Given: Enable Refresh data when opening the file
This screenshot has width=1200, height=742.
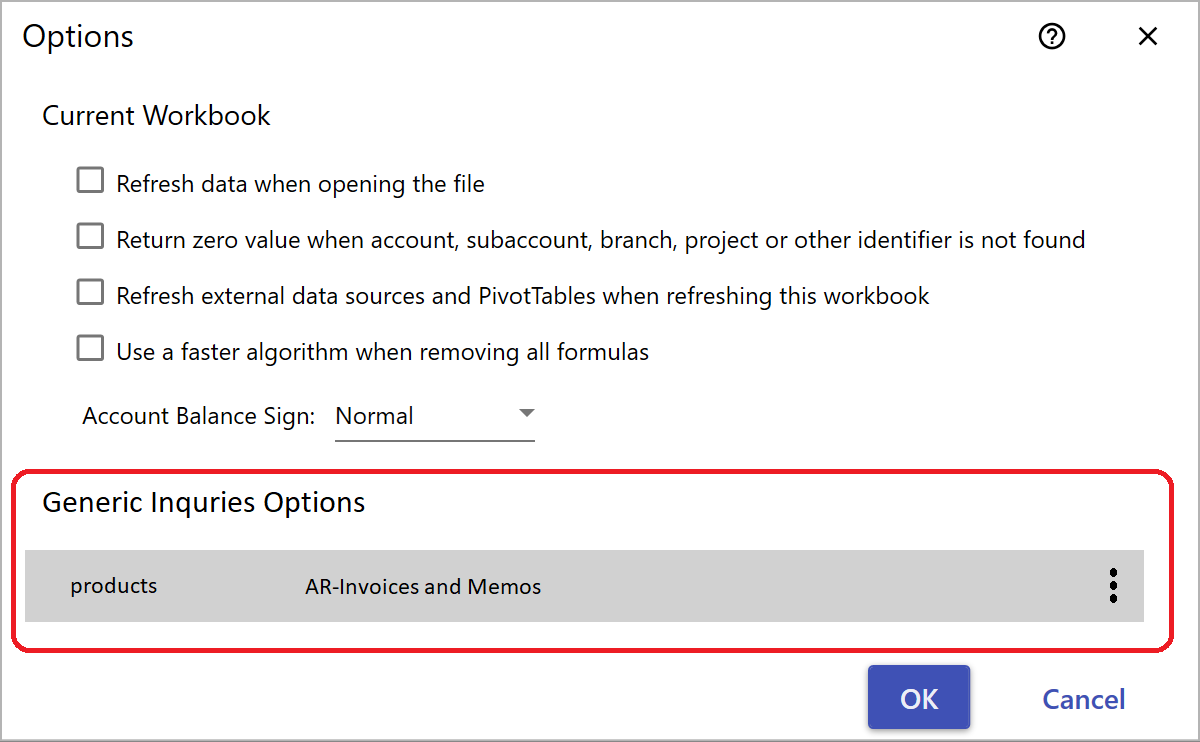Looking at the screenshot, I should point(91,181).
